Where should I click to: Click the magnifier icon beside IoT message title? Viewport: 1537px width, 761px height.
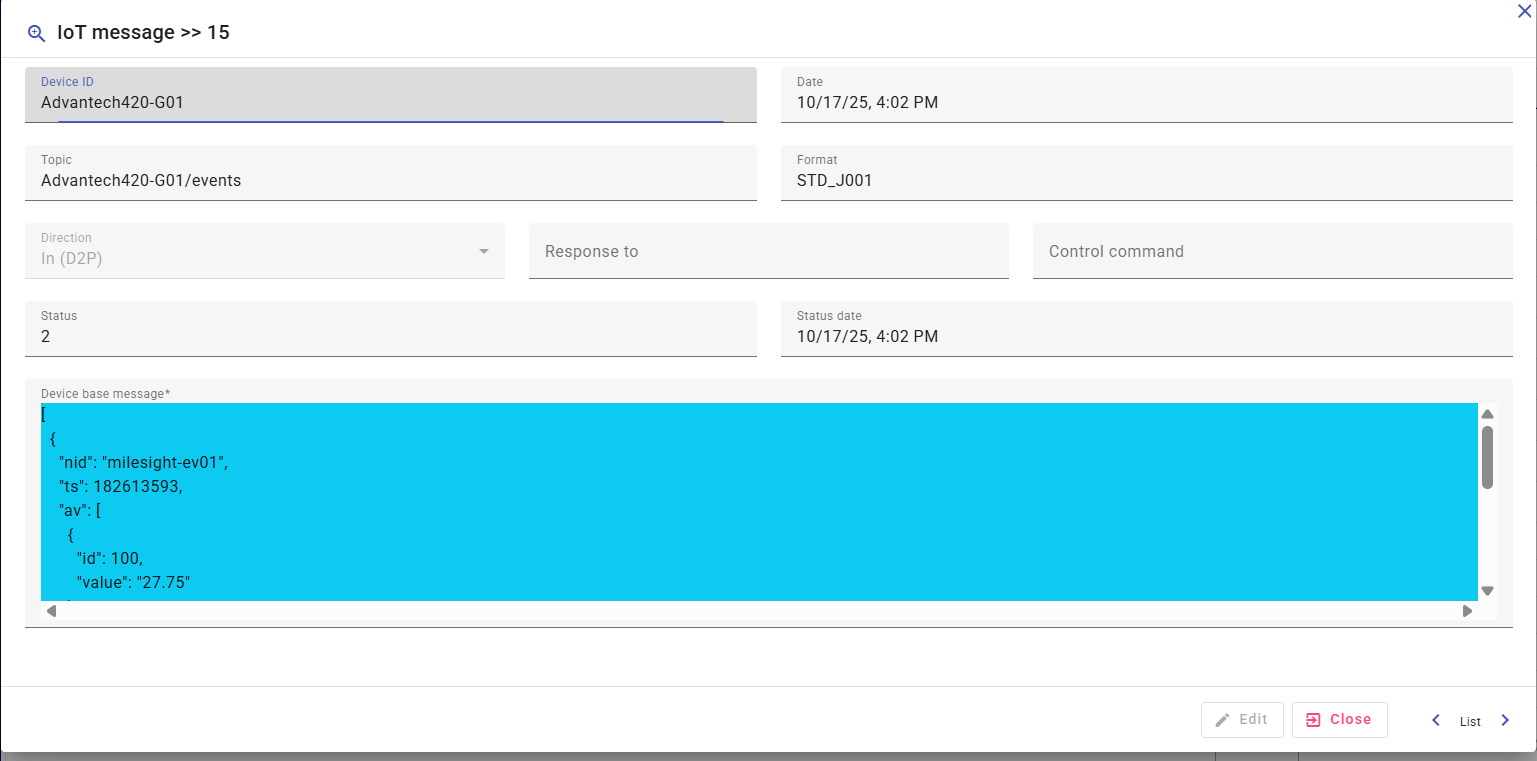click(x=36, y=33)
